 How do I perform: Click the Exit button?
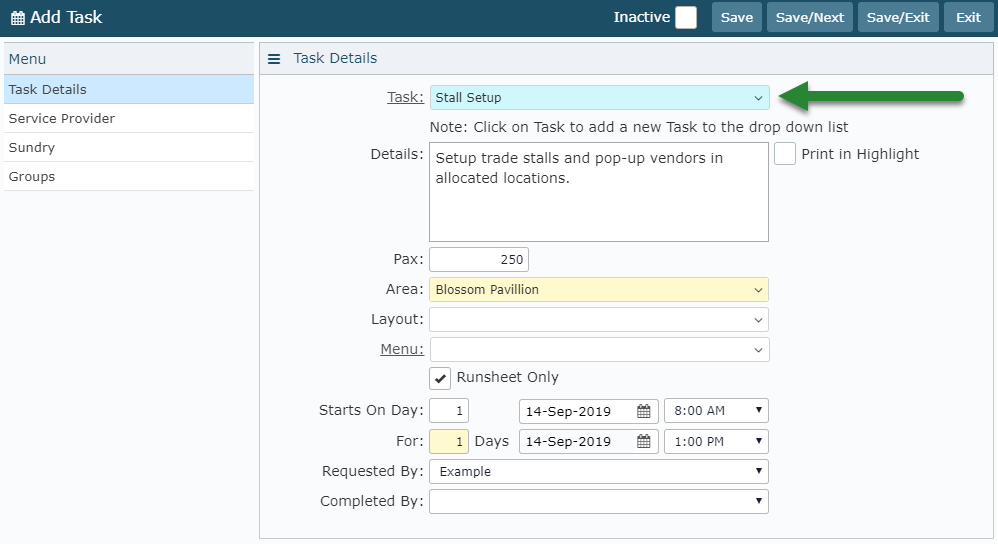tap(968, 17)
